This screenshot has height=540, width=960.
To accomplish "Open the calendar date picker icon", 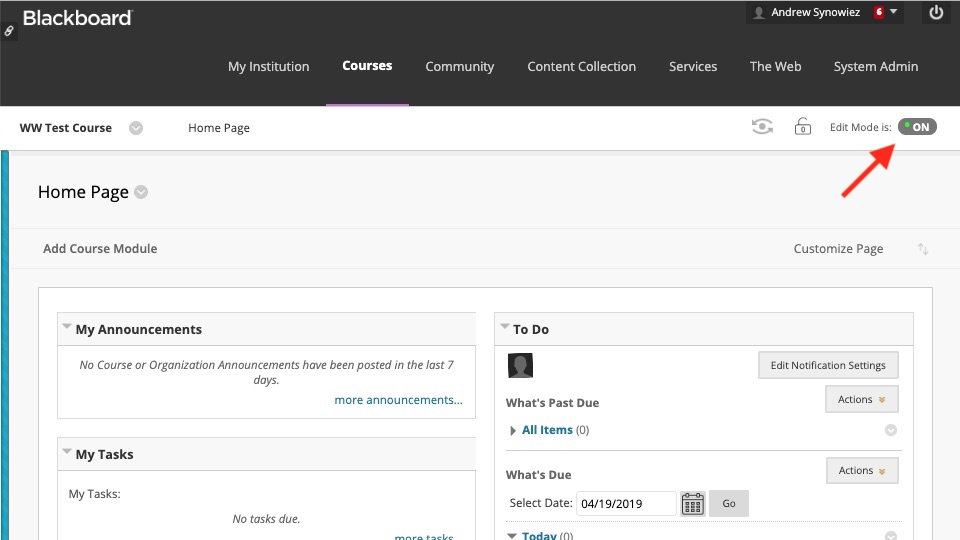I will [692, 504].
